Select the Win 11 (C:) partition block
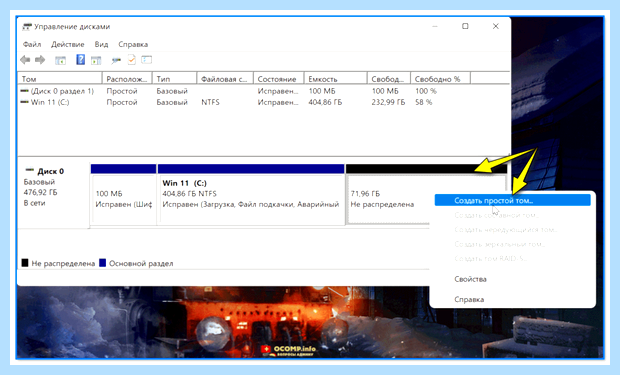The image size is (620, 375). pos(251,195)
